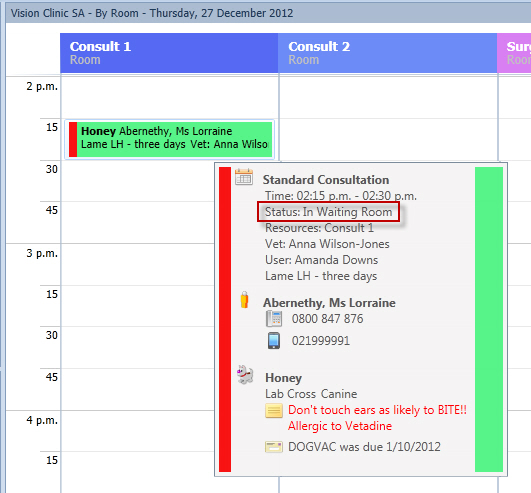
Task: Open the Honey Abernethy appointment block
Action: (x=170, y=140)
